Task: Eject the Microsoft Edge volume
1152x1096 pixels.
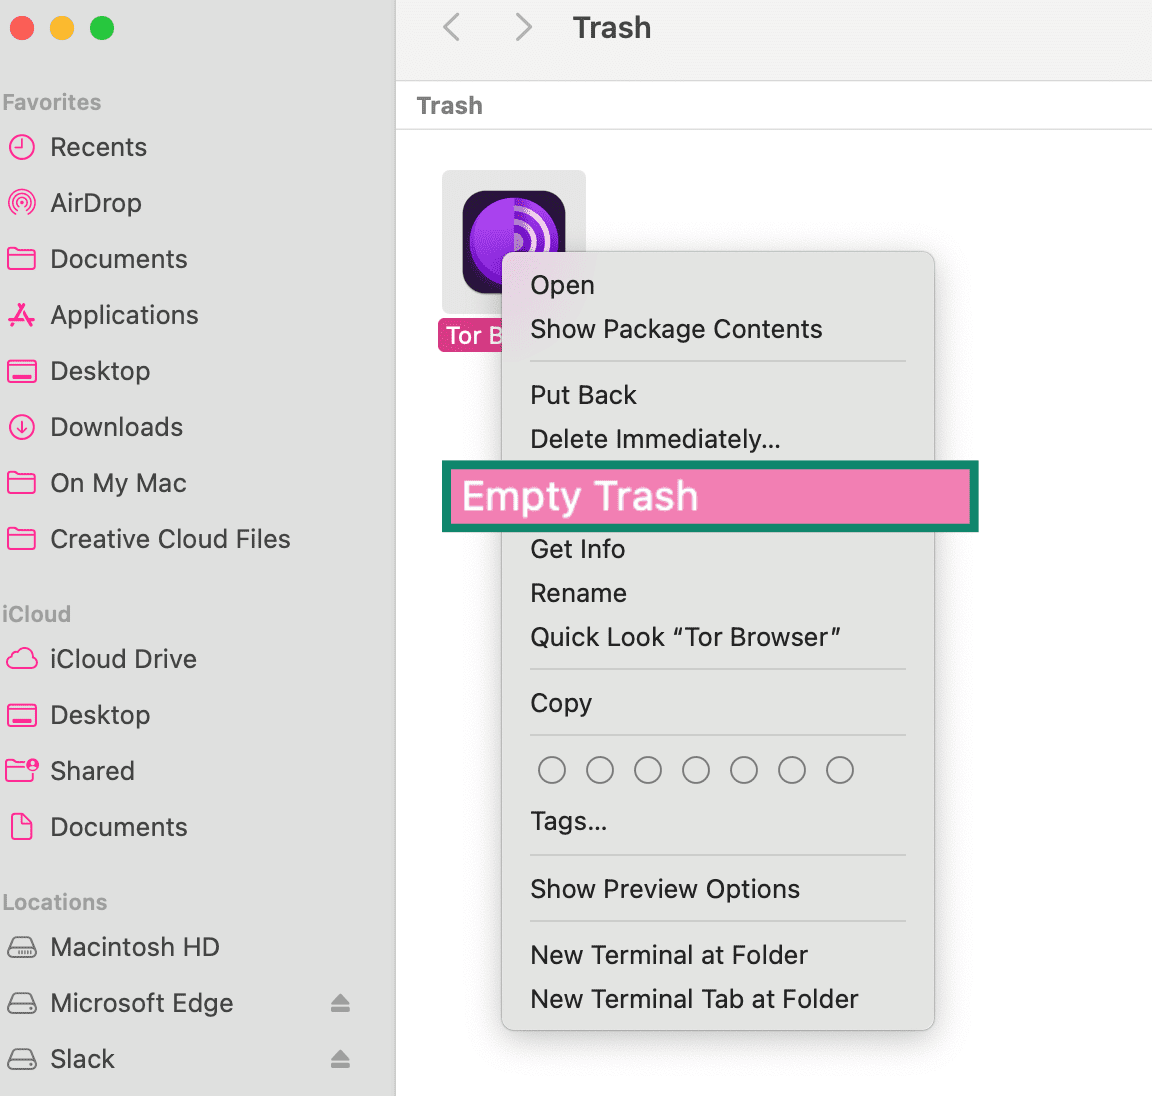Action: coord(341,1003)
